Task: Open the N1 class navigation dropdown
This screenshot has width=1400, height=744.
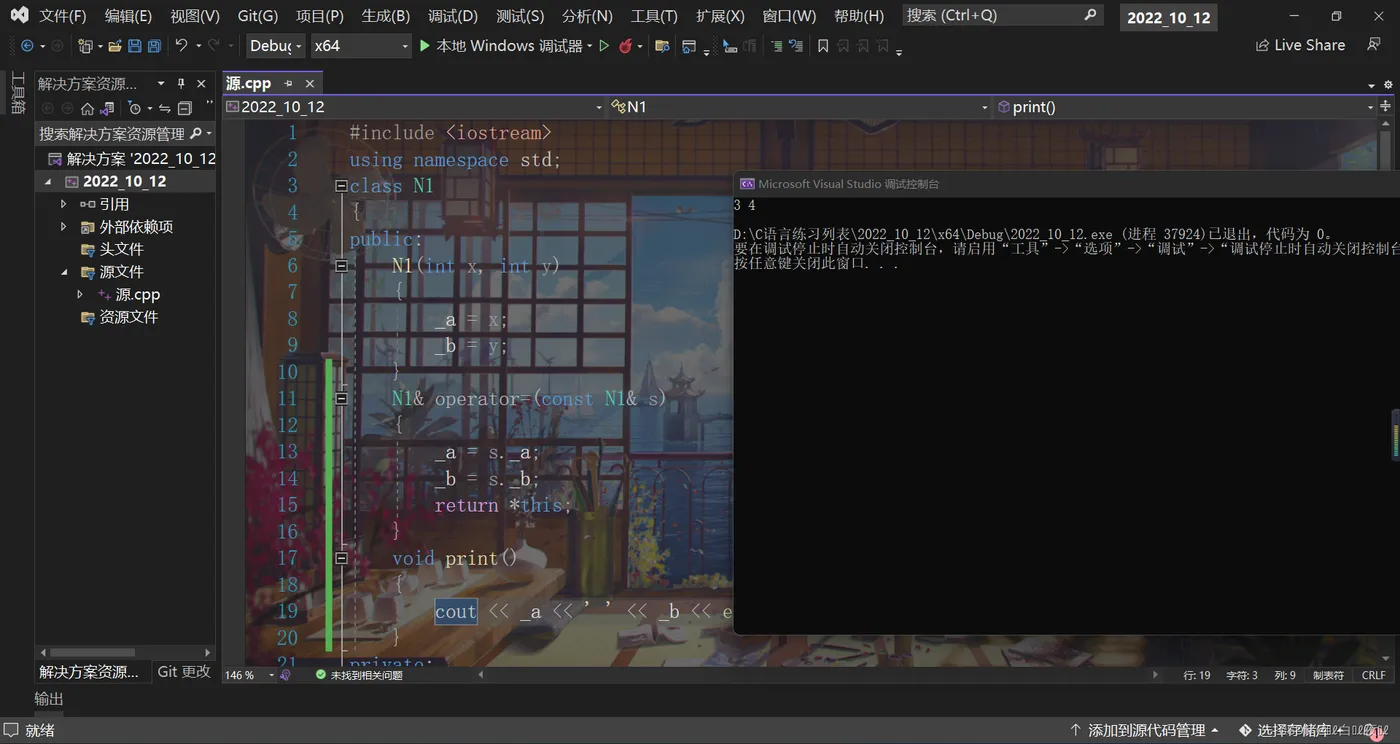Action: (x=800, y=107)
